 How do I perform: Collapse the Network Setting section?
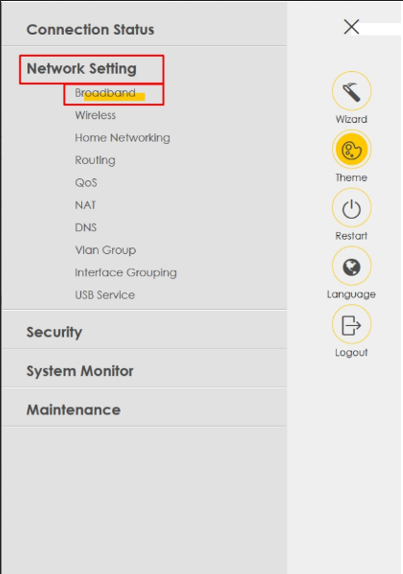pyautogui.click(x=82, y=68)
